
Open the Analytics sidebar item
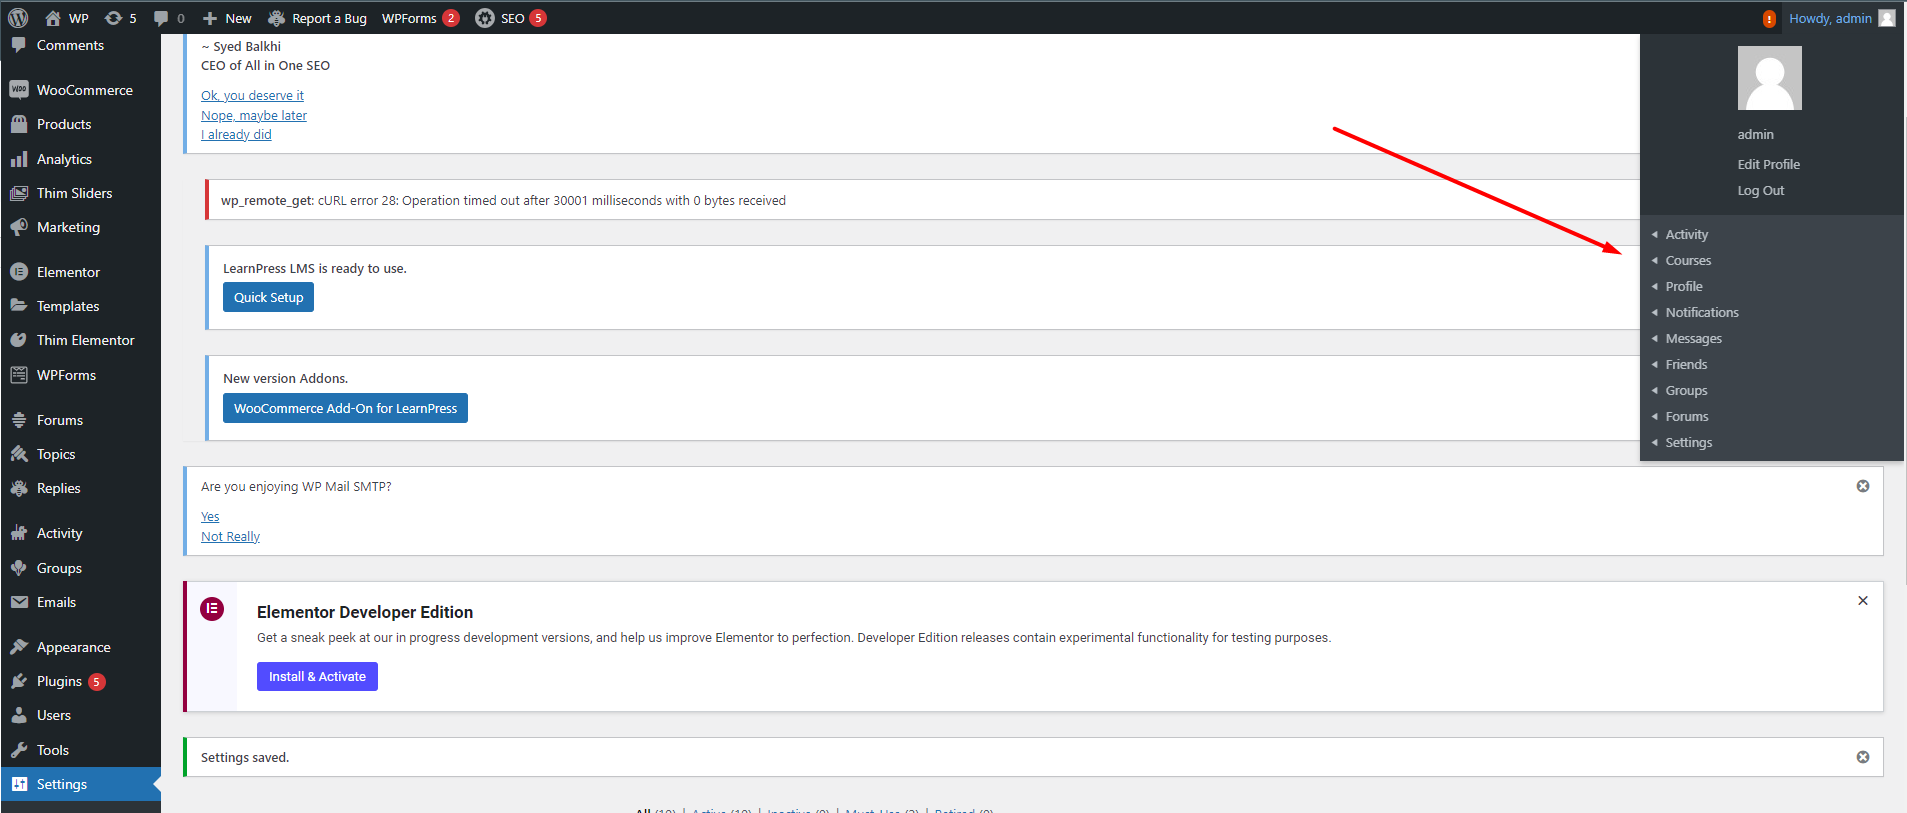pyautogui.click(x=64, y=159)
